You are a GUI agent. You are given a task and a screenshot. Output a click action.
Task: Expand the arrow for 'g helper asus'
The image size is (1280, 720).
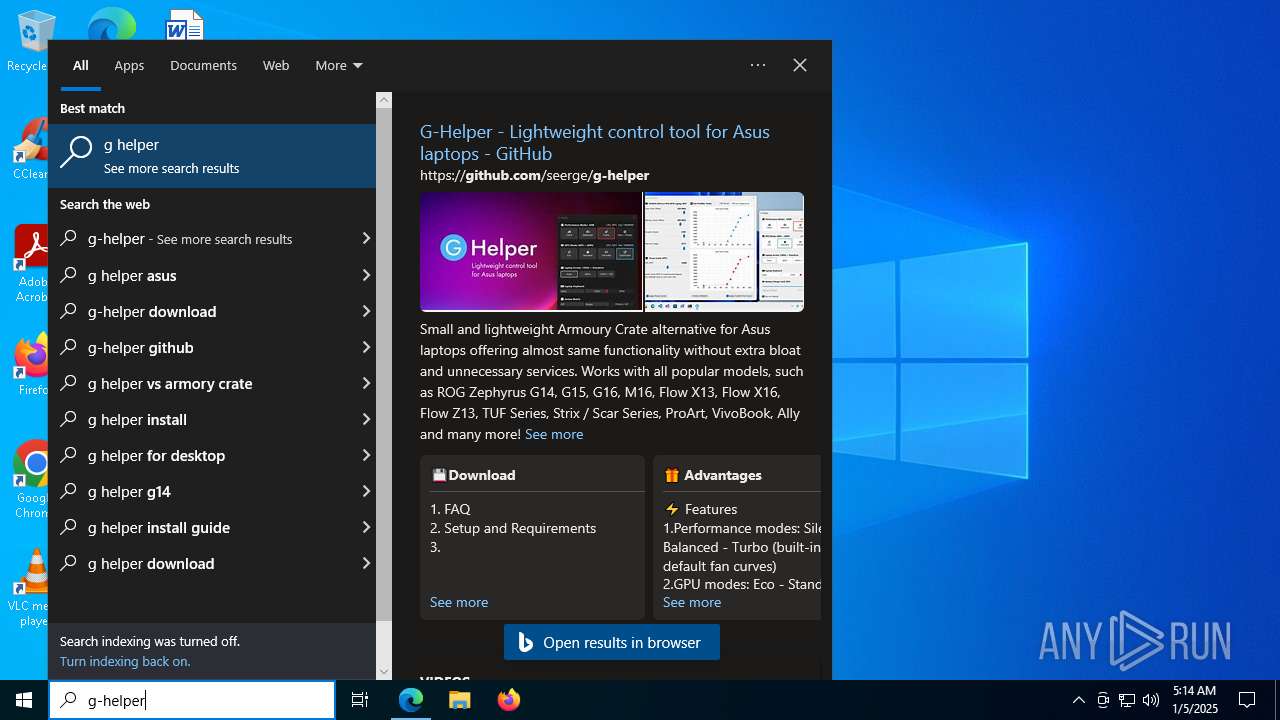[x=366, y=276]
